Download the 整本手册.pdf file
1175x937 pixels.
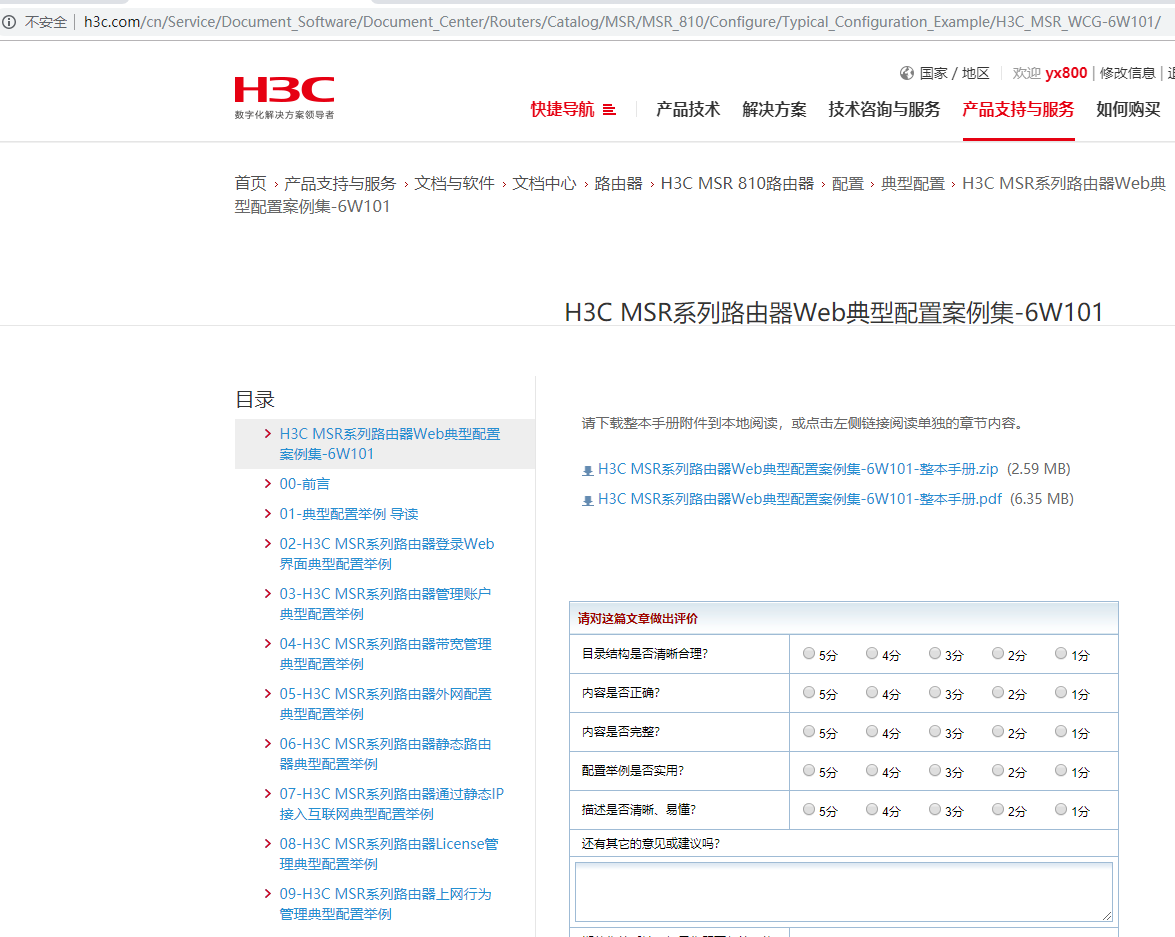[x=800, y=499]
